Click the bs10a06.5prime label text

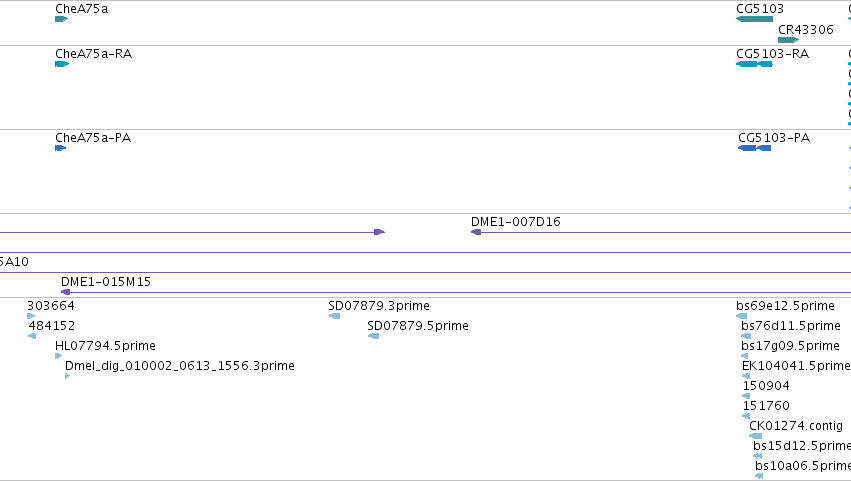coord(803,466)
